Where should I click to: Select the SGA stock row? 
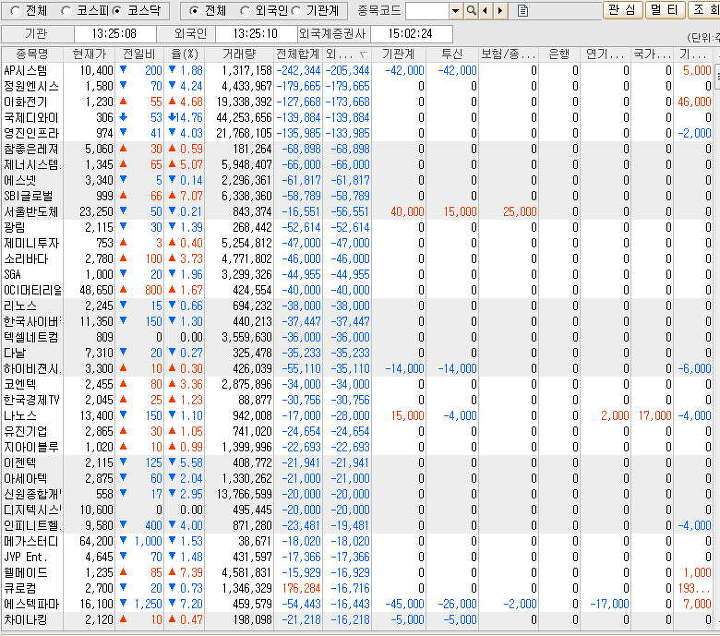[358, 275]
